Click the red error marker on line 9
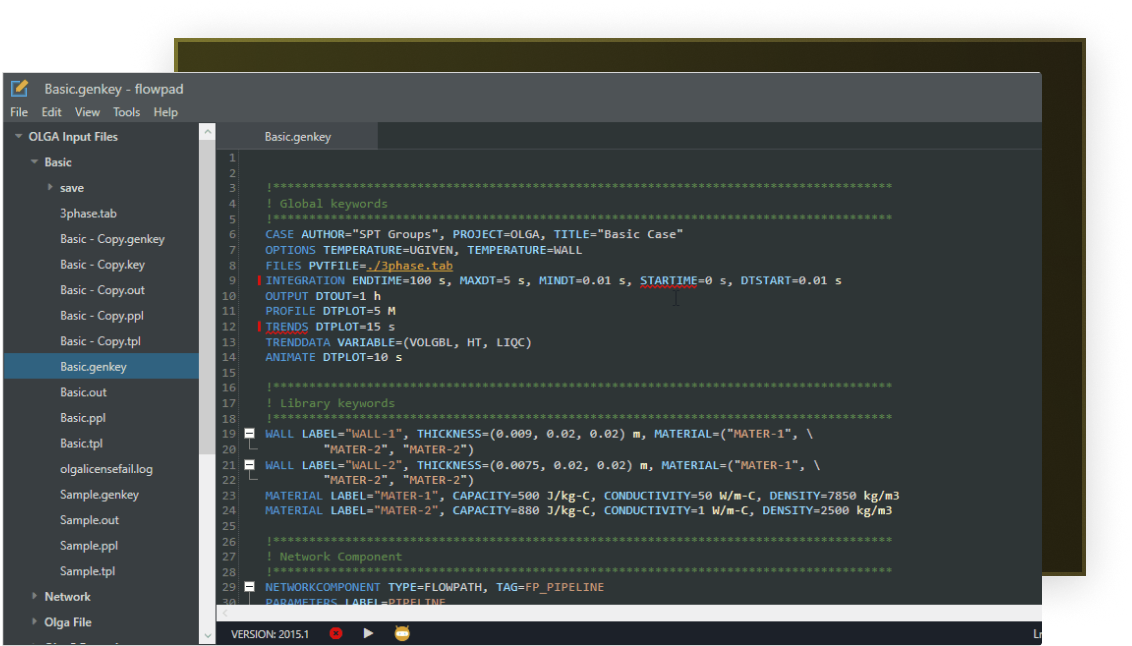The width and height of the screenshot is (1132, 646). point(259,281)
